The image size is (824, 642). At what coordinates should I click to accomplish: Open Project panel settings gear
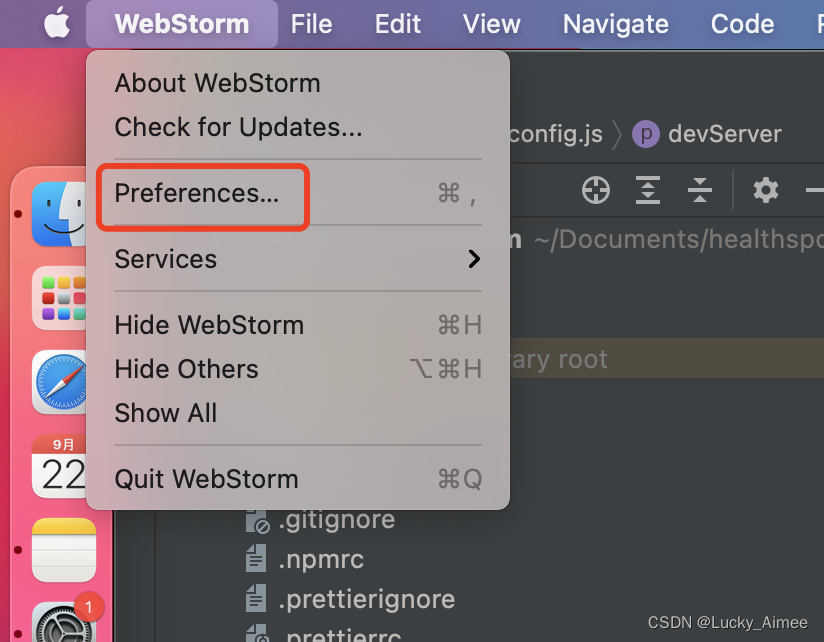(765, 189)
